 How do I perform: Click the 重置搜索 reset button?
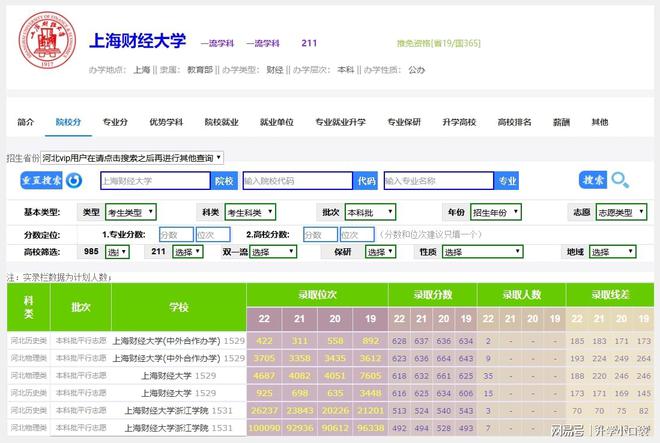pyautogui.click(x=41, y=180)
